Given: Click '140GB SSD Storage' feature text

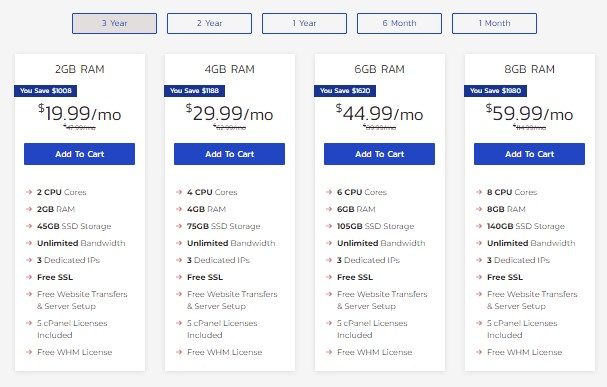Looking at the screenshot, I should pos(526,226).
